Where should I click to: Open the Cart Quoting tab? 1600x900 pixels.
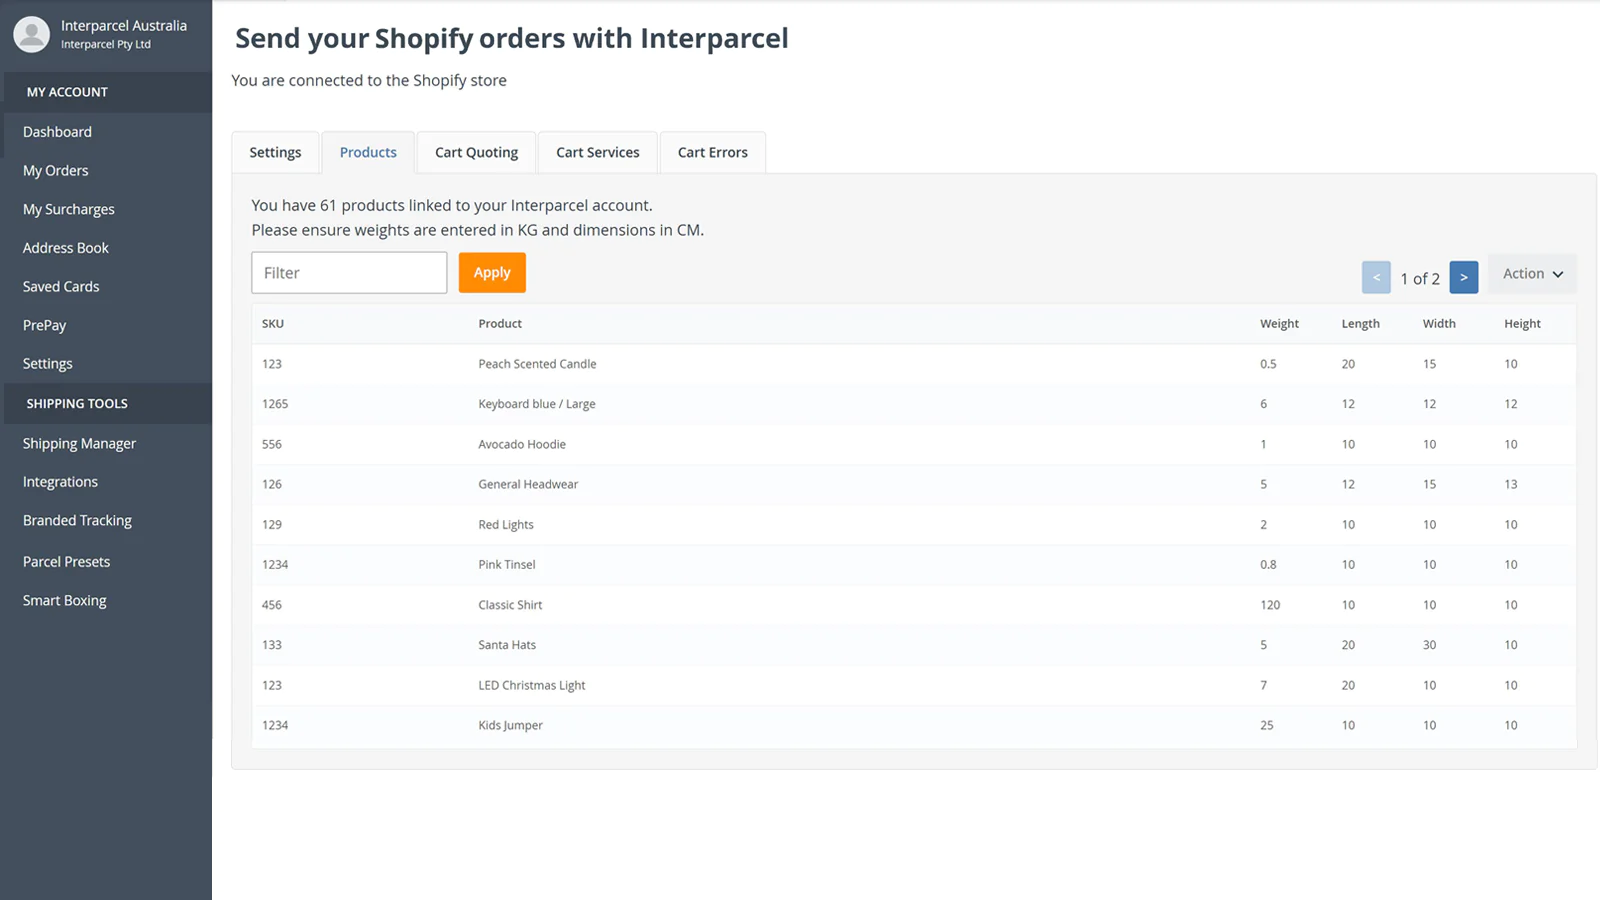tap(476, 153)
